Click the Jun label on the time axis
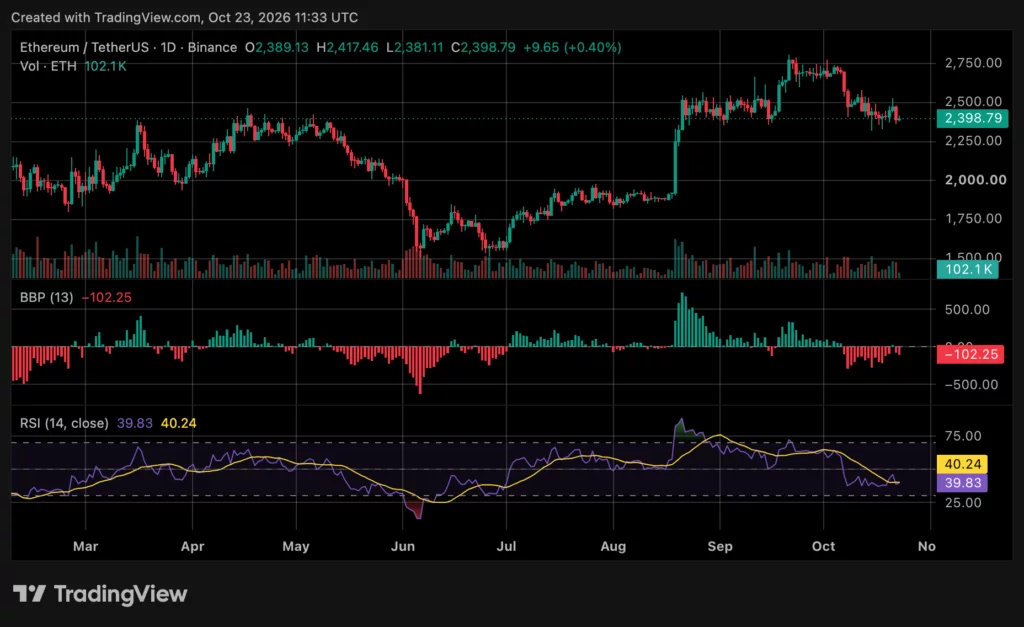Viewport: 1024px width, 627px height. pyautogui.click(x=403, y=546)
